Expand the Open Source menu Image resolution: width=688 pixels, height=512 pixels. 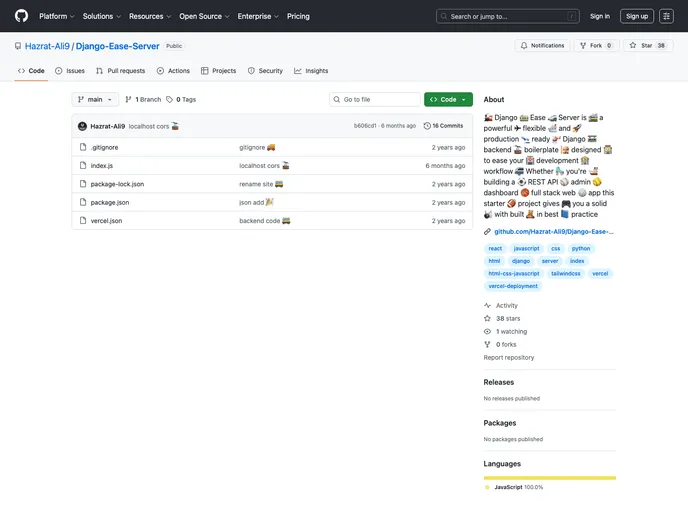coord(204,16)
